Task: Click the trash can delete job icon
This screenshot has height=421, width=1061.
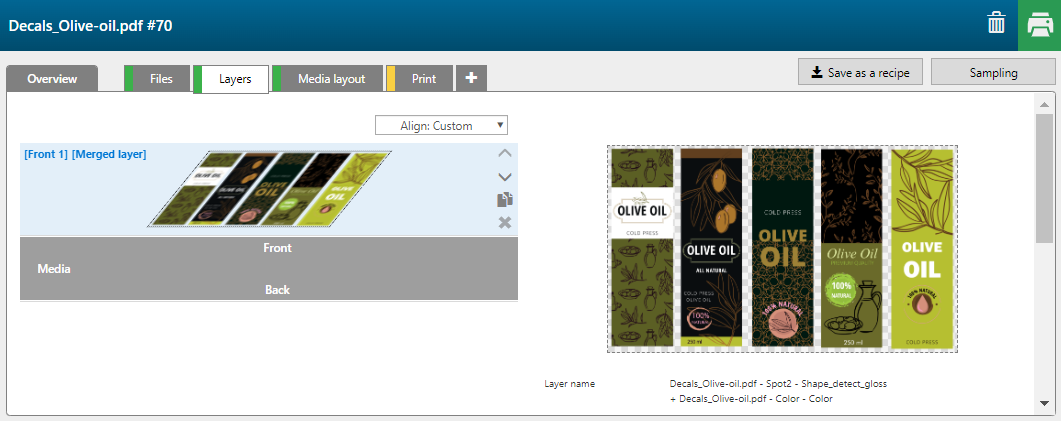Action: pos(996,24)
